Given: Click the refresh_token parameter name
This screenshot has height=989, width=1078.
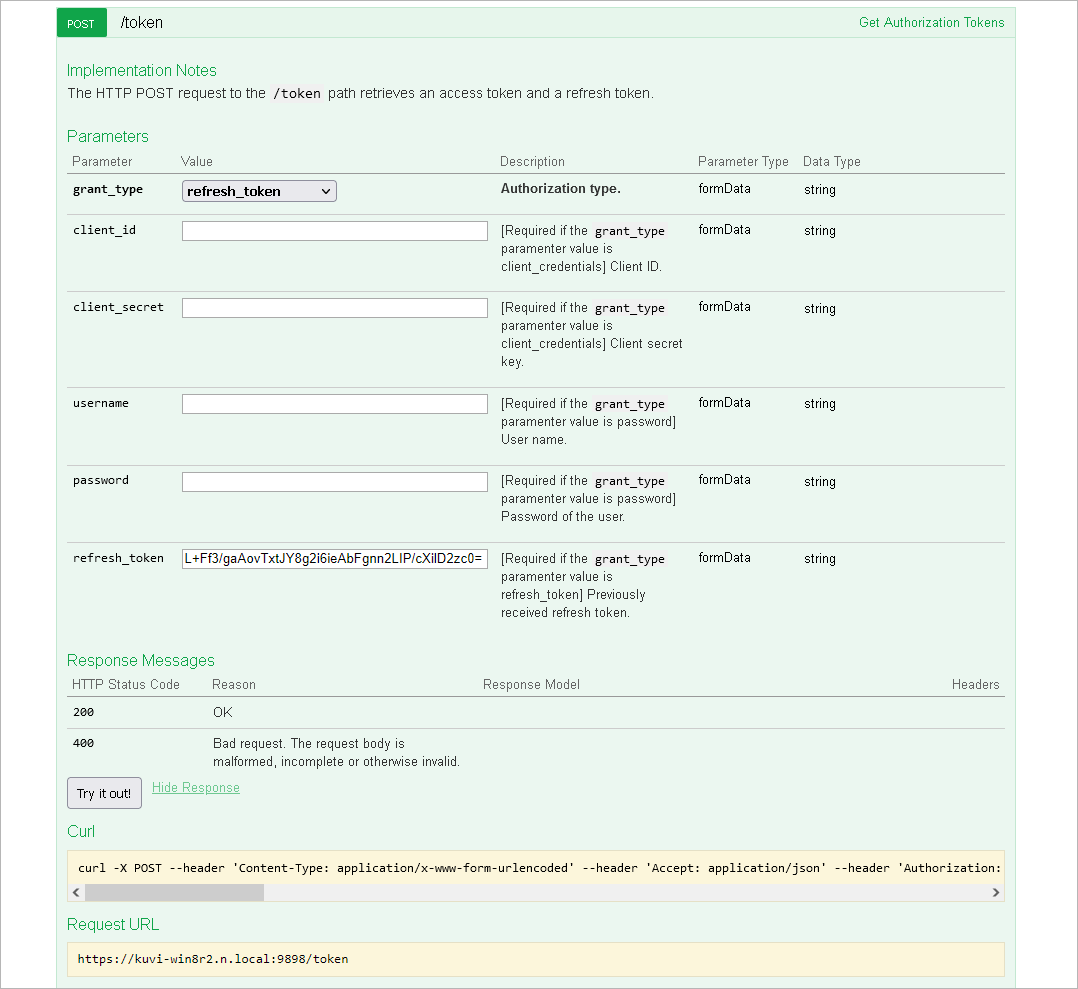Looking at the screenshot, I should pos(118,558).
